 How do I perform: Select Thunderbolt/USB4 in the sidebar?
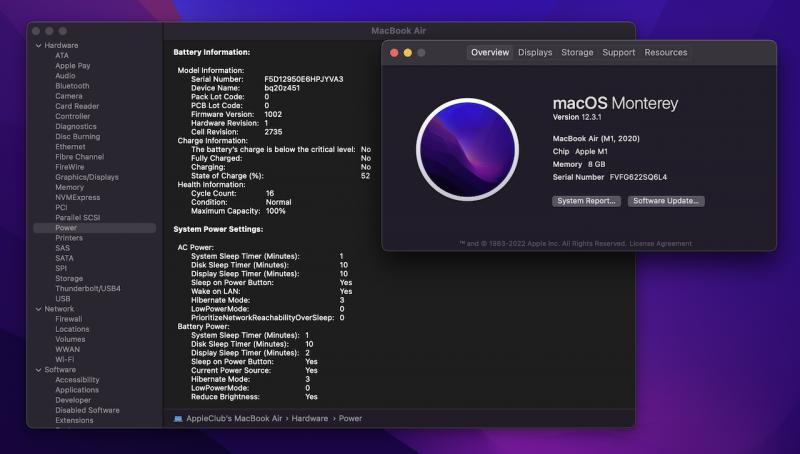[x=88, y=289]
